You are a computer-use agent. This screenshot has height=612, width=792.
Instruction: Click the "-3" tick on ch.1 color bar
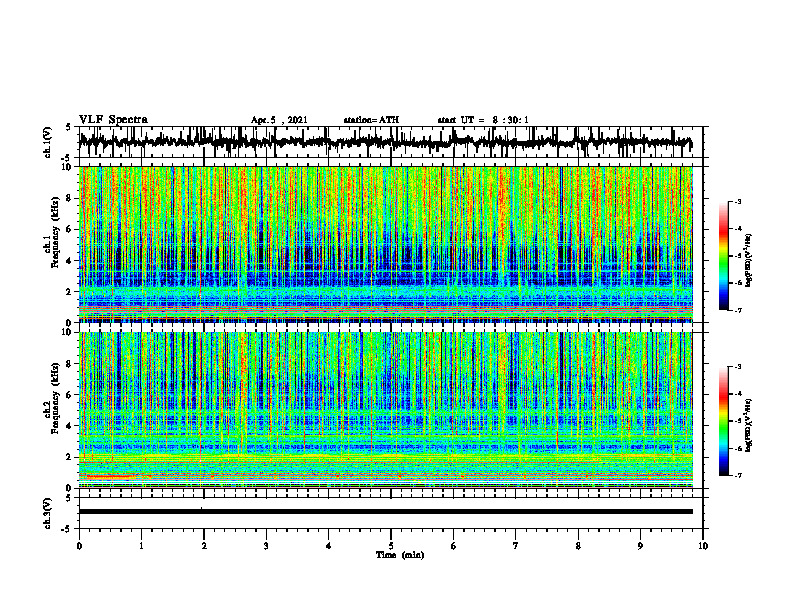737,201
